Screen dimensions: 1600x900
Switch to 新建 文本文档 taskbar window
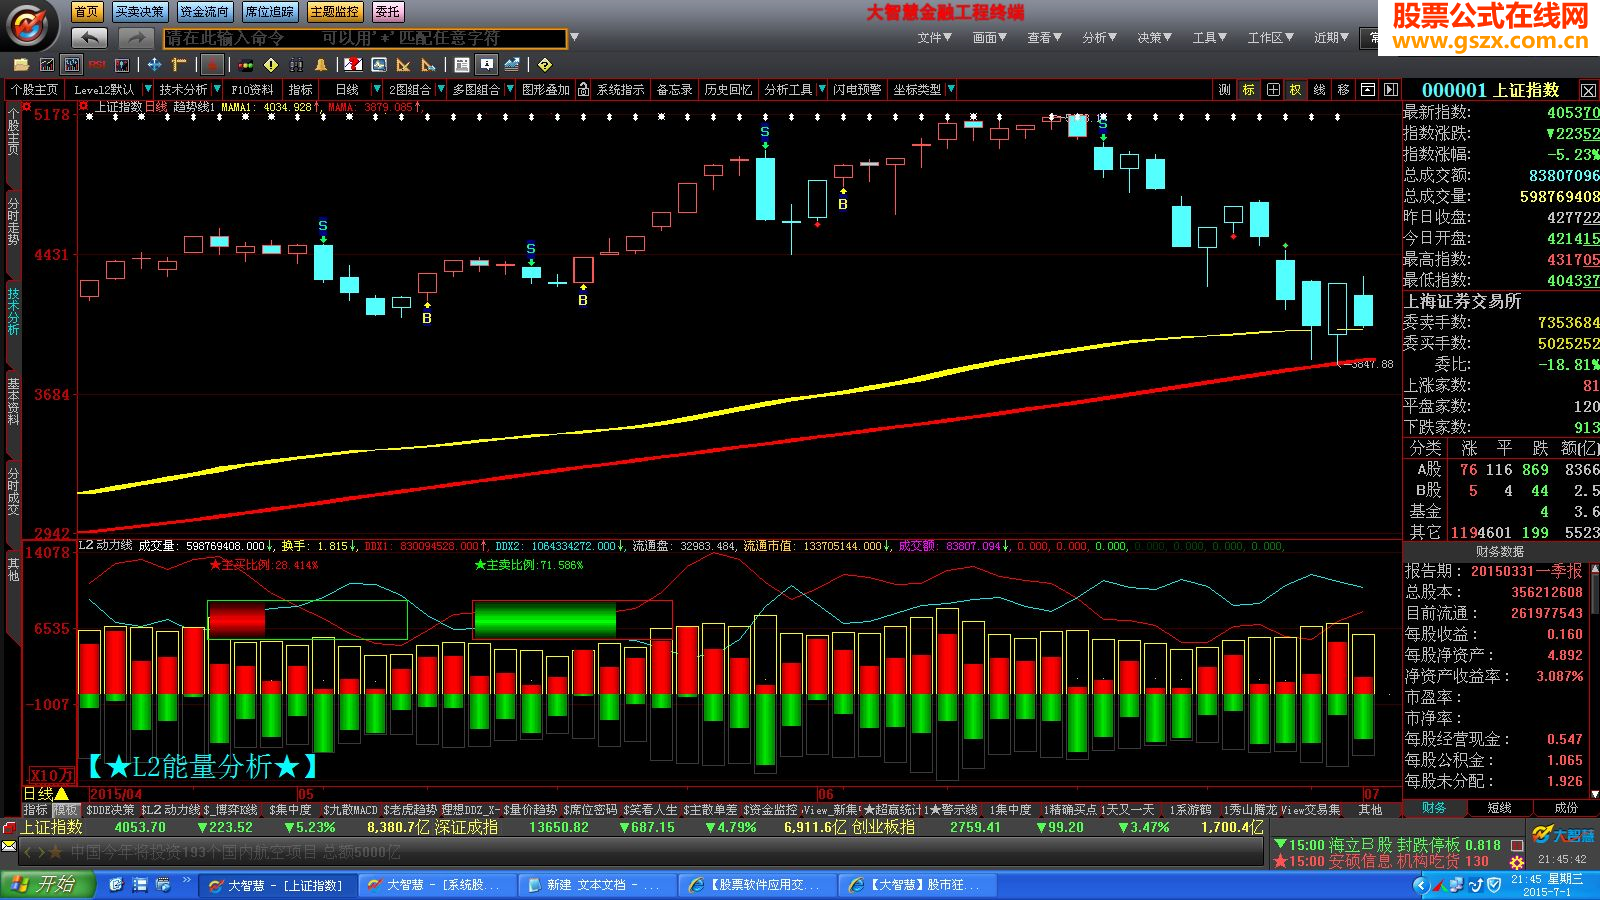pos(599,885)
